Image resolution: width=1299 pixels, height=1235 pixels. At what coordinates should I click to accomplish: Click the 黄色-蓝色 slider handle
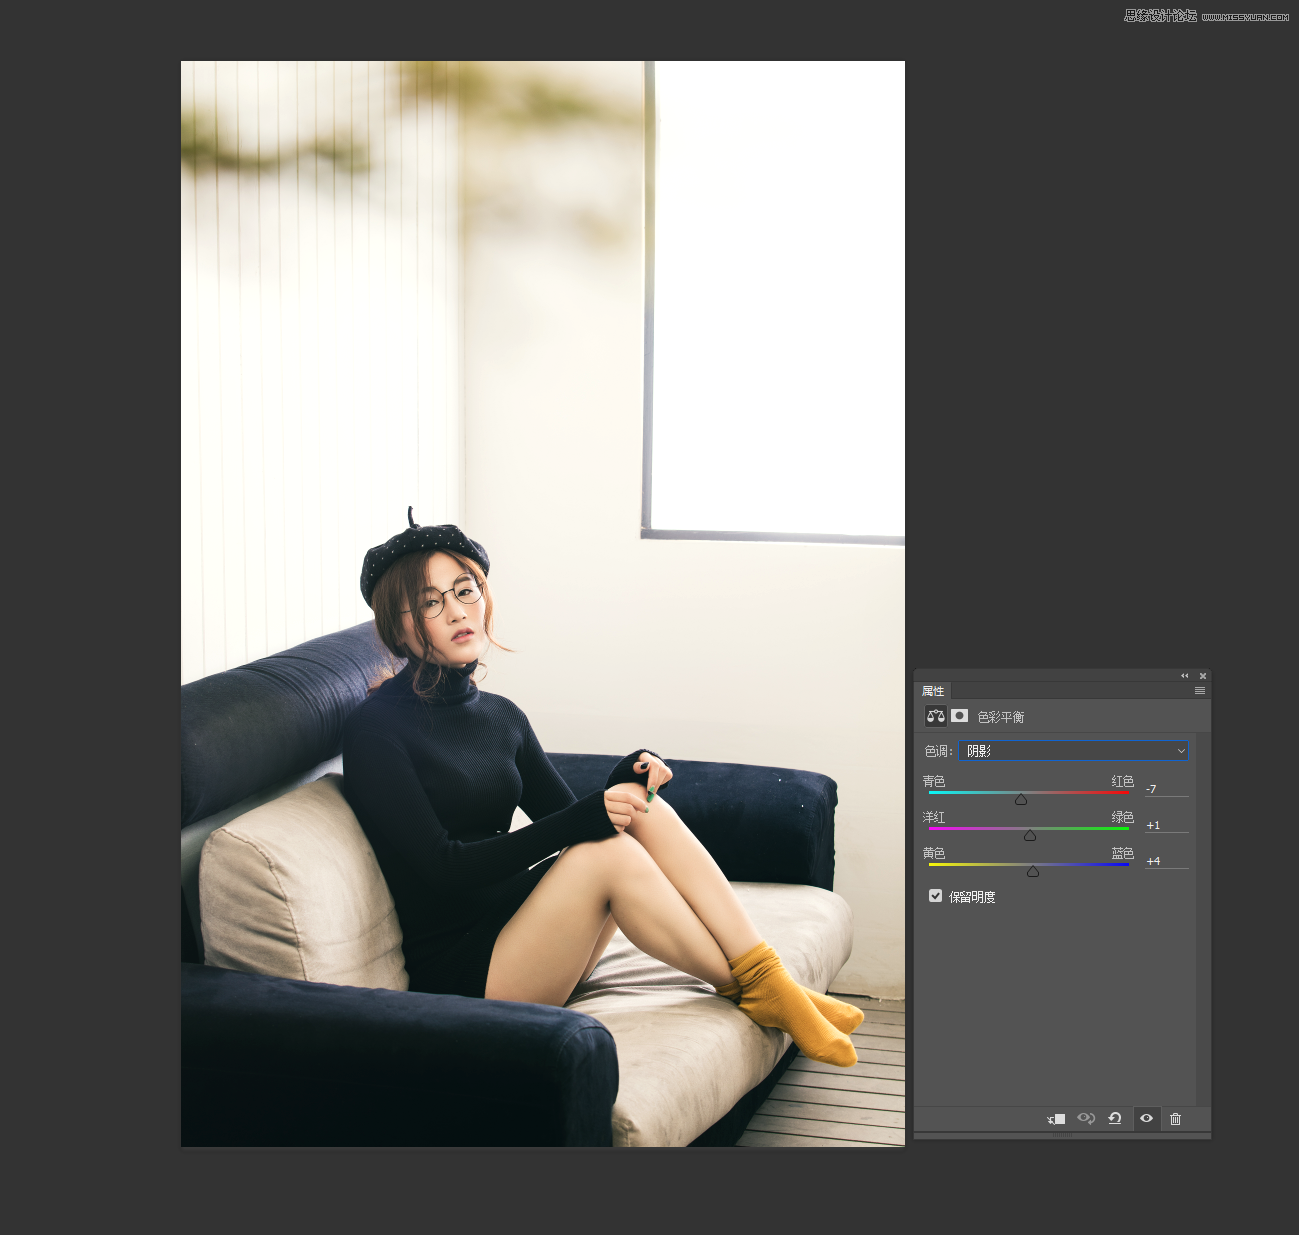coord(1033,871)
